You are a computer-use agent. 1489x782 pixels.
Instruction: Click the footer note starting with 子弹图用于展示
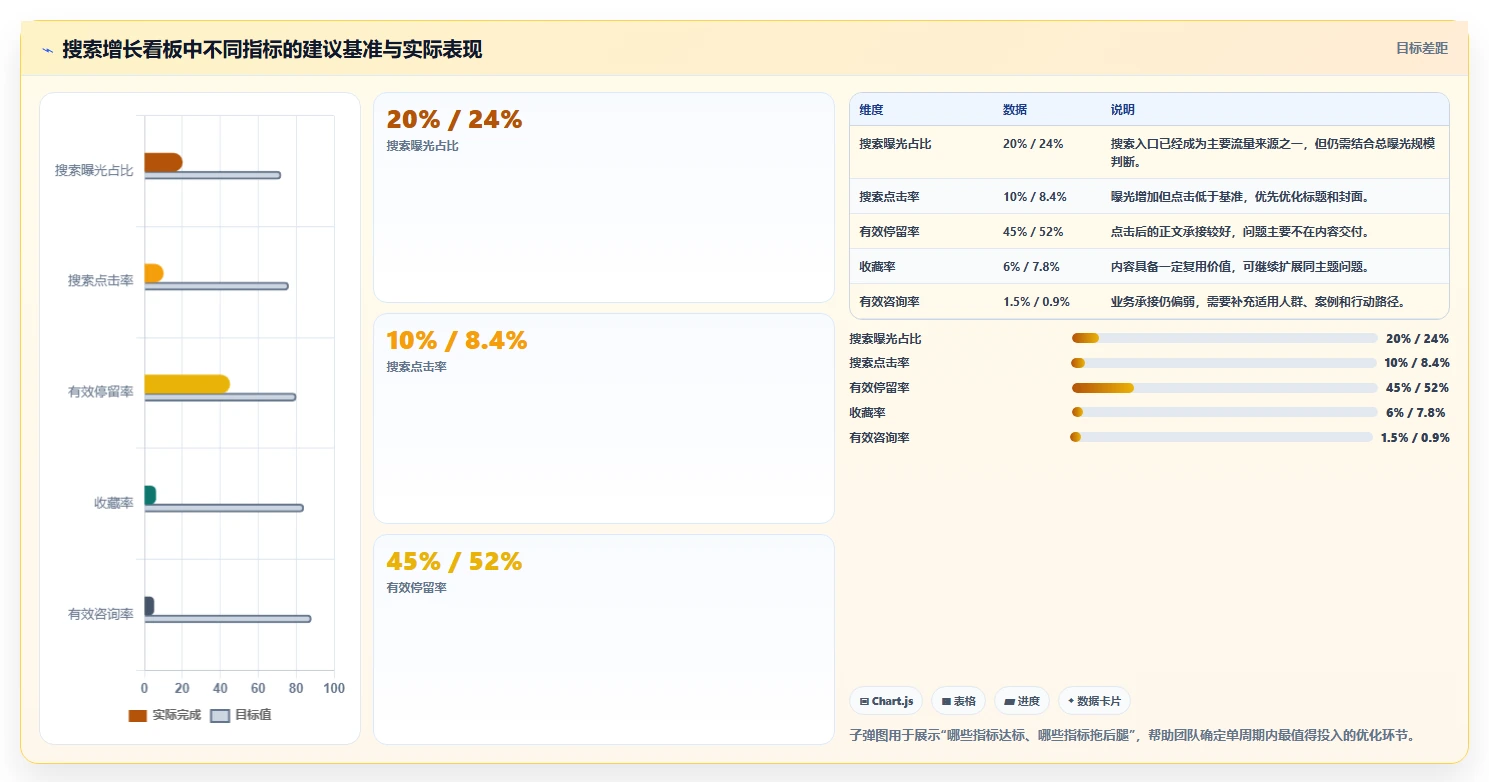(x=1132, y=735)
